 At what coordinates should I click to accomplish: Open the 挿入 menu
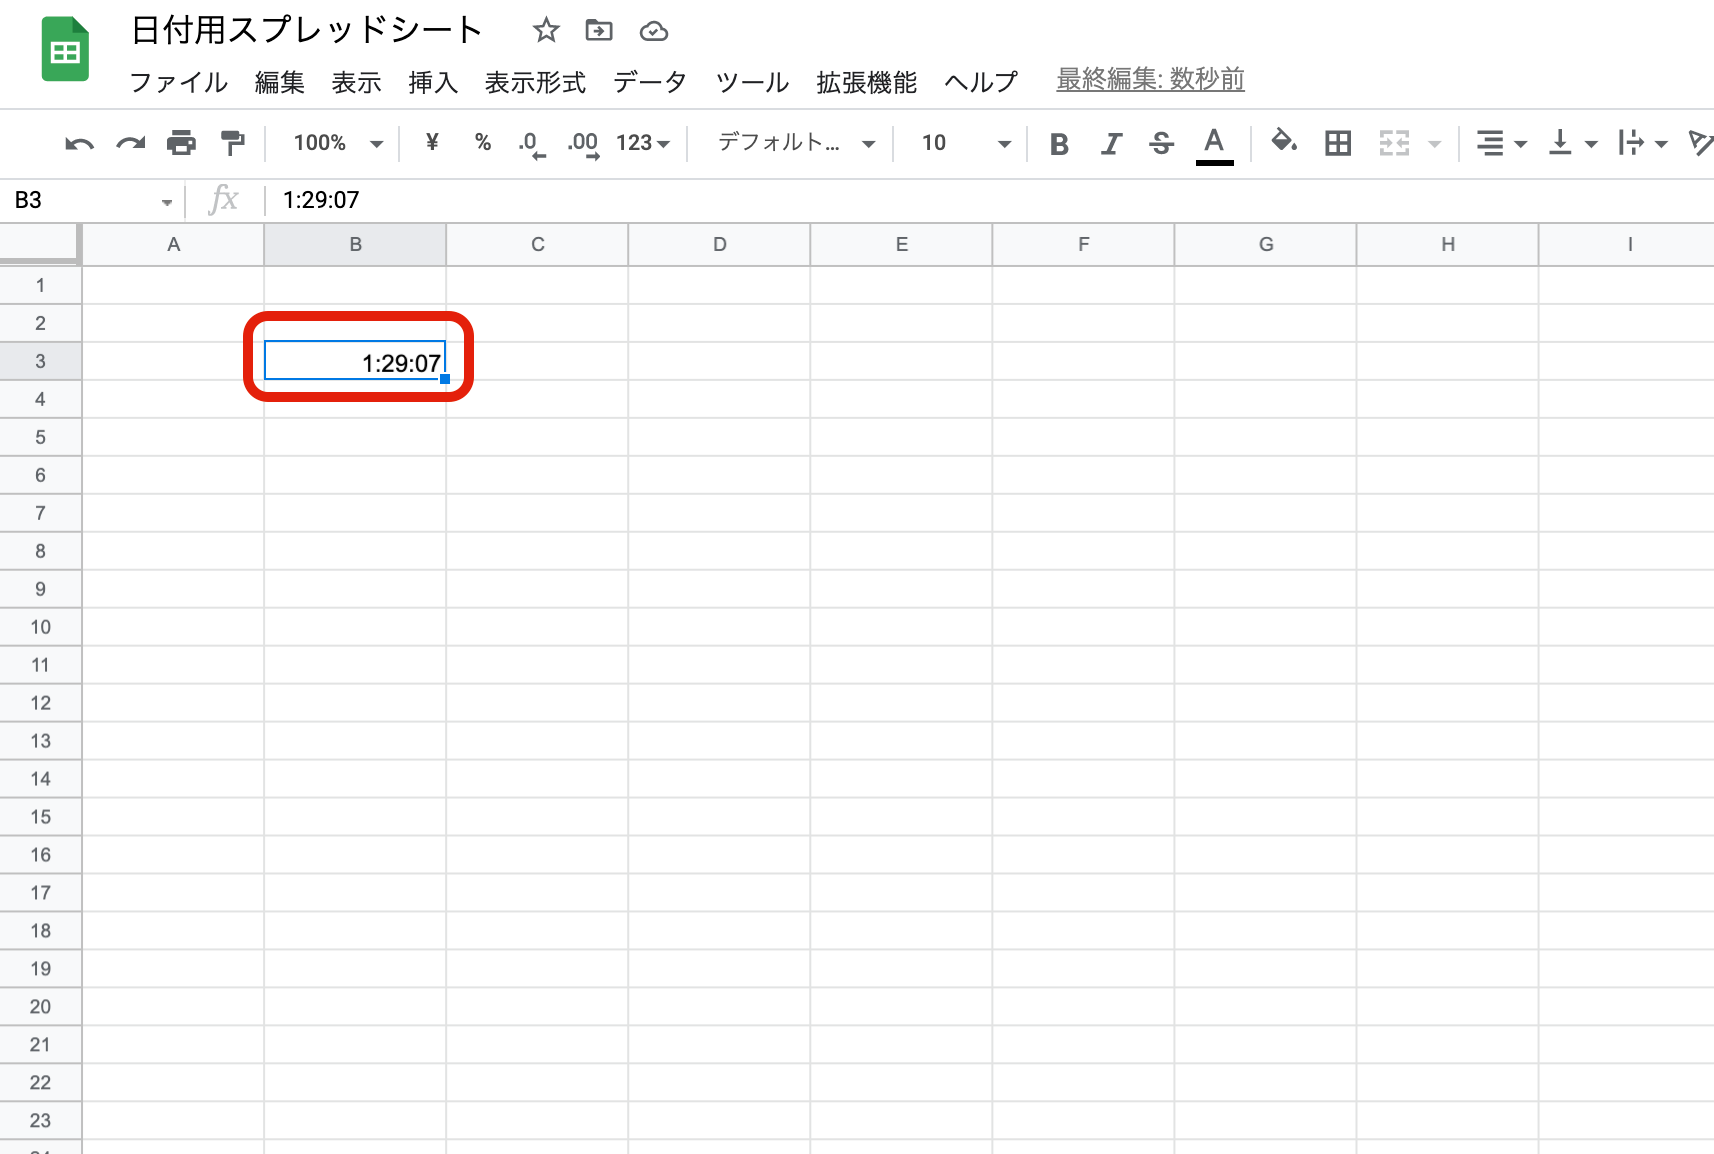tap(433, 82)
